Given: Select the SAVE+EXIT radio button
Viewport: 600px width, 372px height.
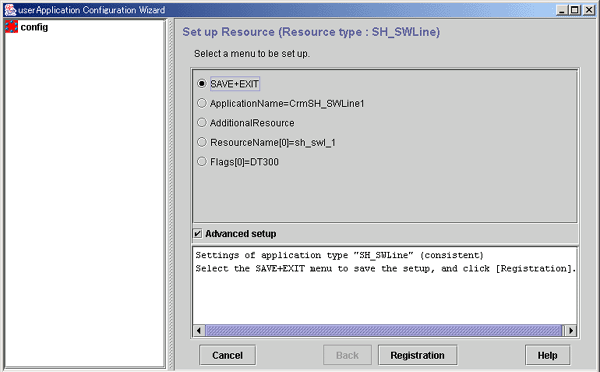Looking at the screenshot, I should click(x=202, y=83).
